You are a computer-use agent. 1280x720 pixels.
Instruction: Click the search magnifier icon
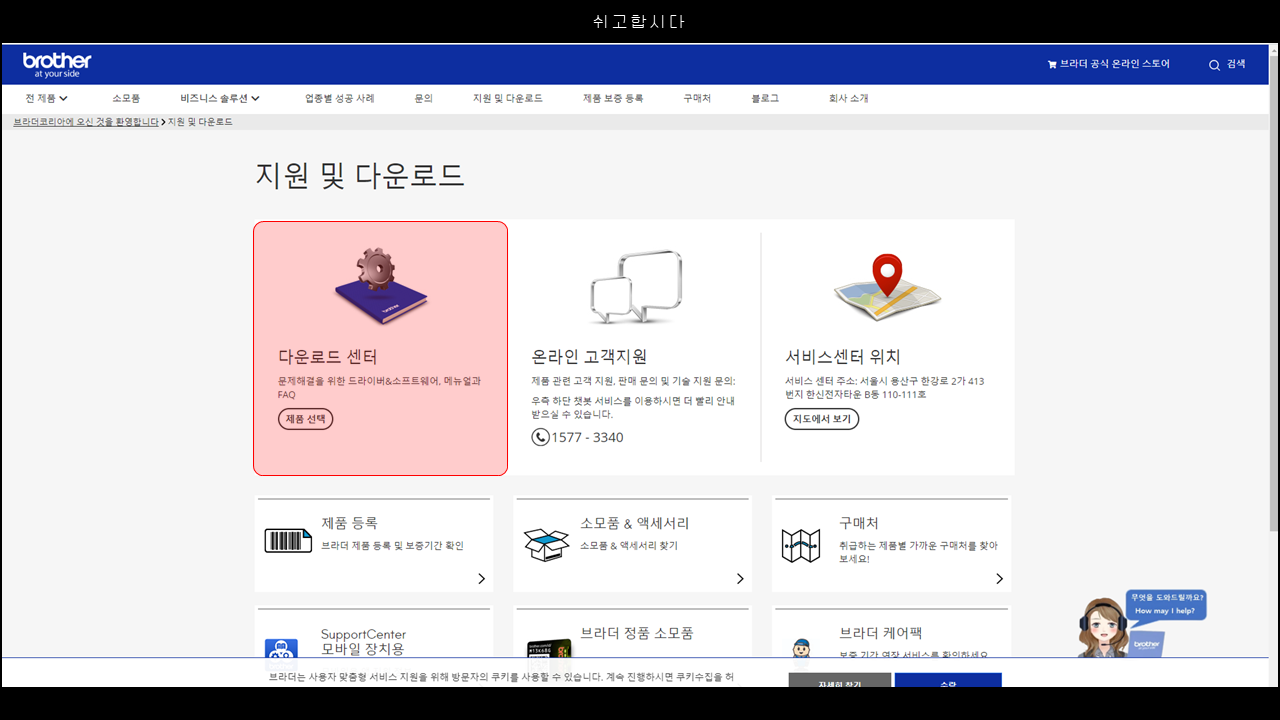(1214, 65)
